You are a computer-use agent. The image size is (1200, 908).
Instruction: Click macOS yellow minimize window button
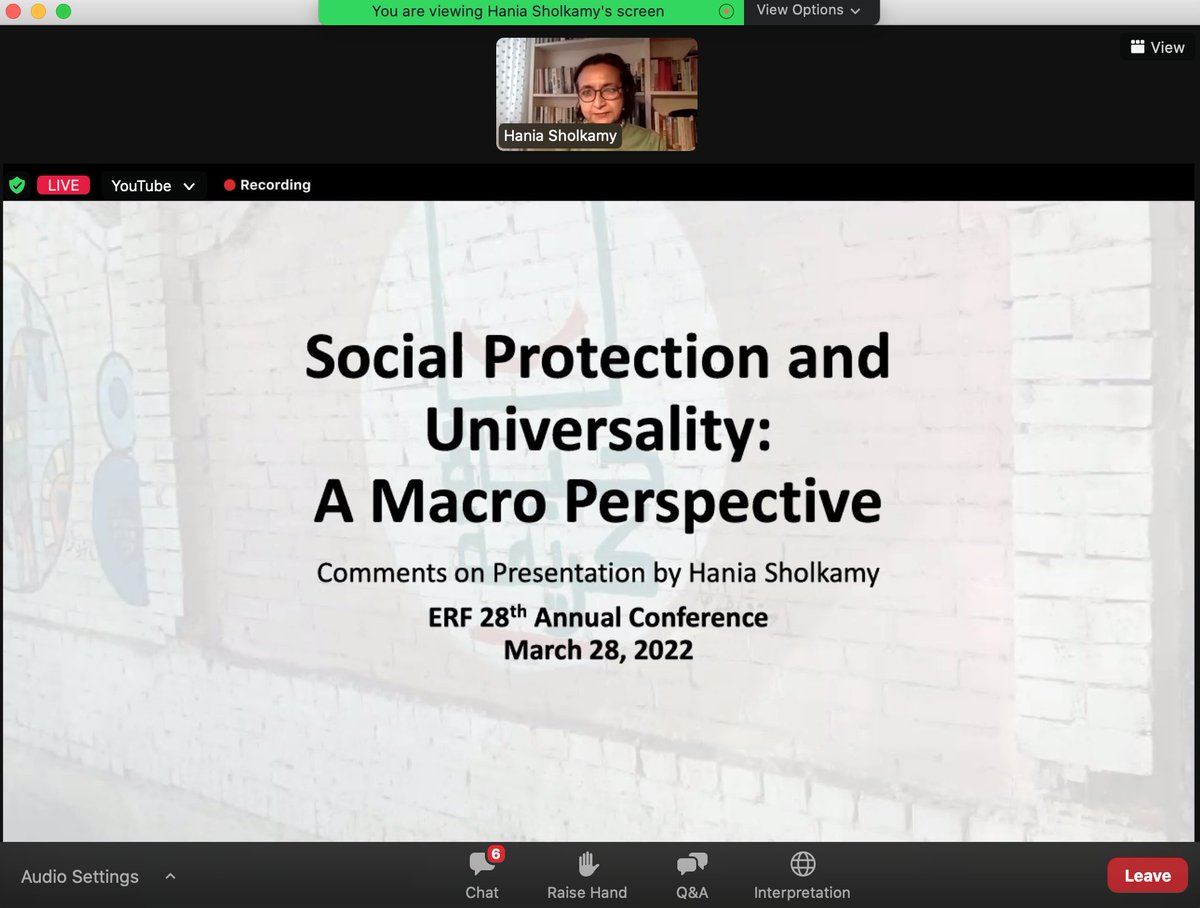[x=39, y=12]
